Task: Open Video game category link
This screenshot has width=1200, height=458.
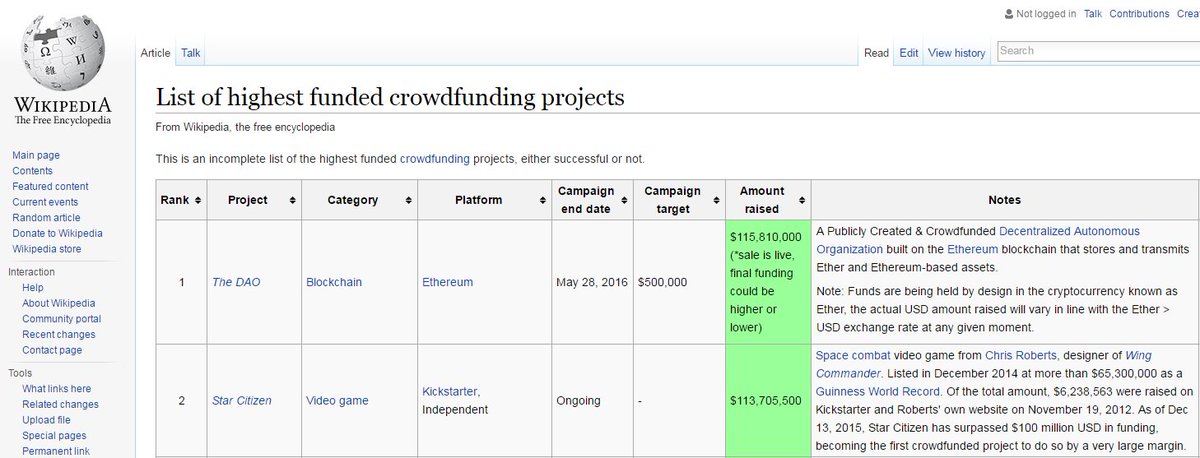Action: coord(338,401)
